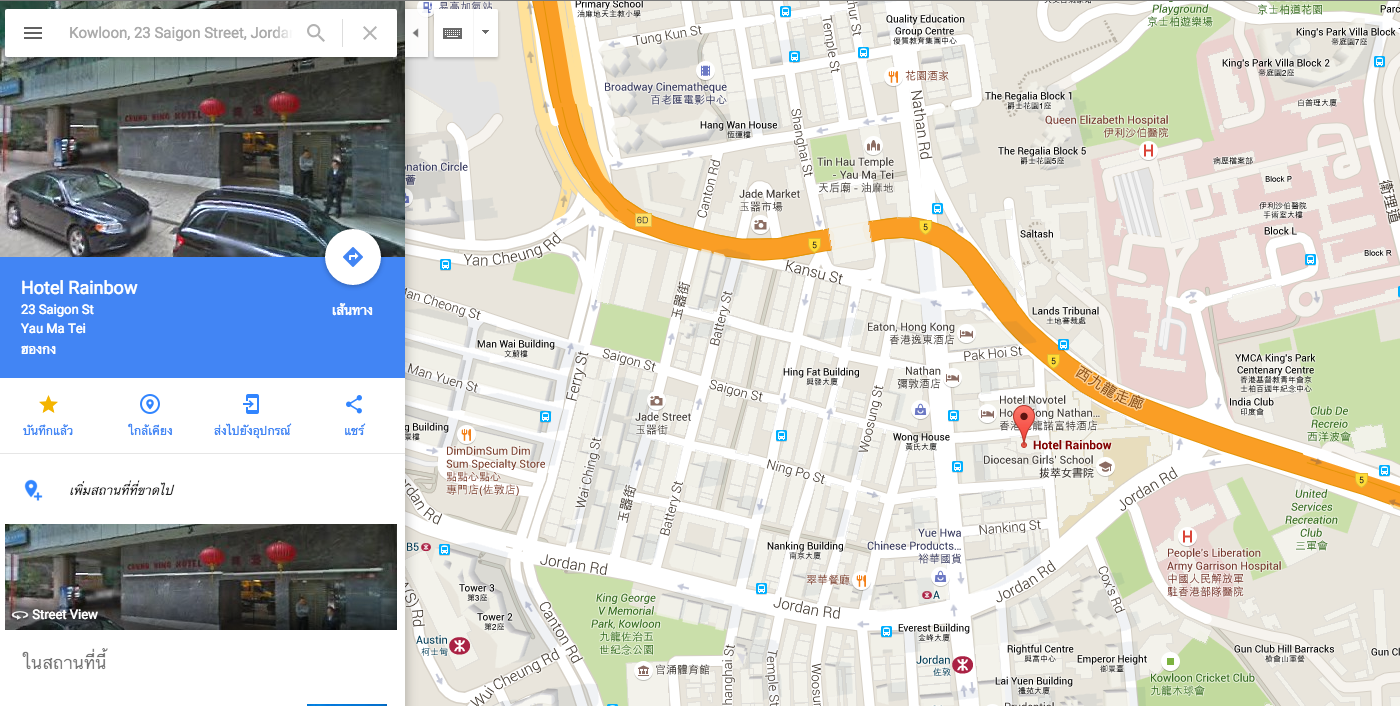Click the search magnifier icon

[316, 33]
